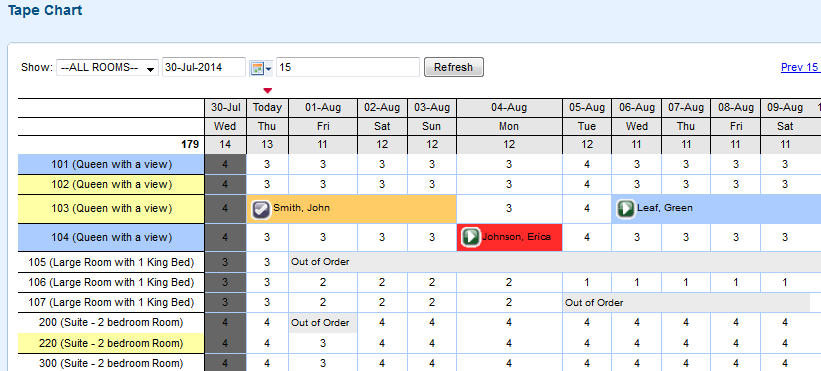Click the 02-Aug column header
This screenshot has width=821, height=371.
382,108
